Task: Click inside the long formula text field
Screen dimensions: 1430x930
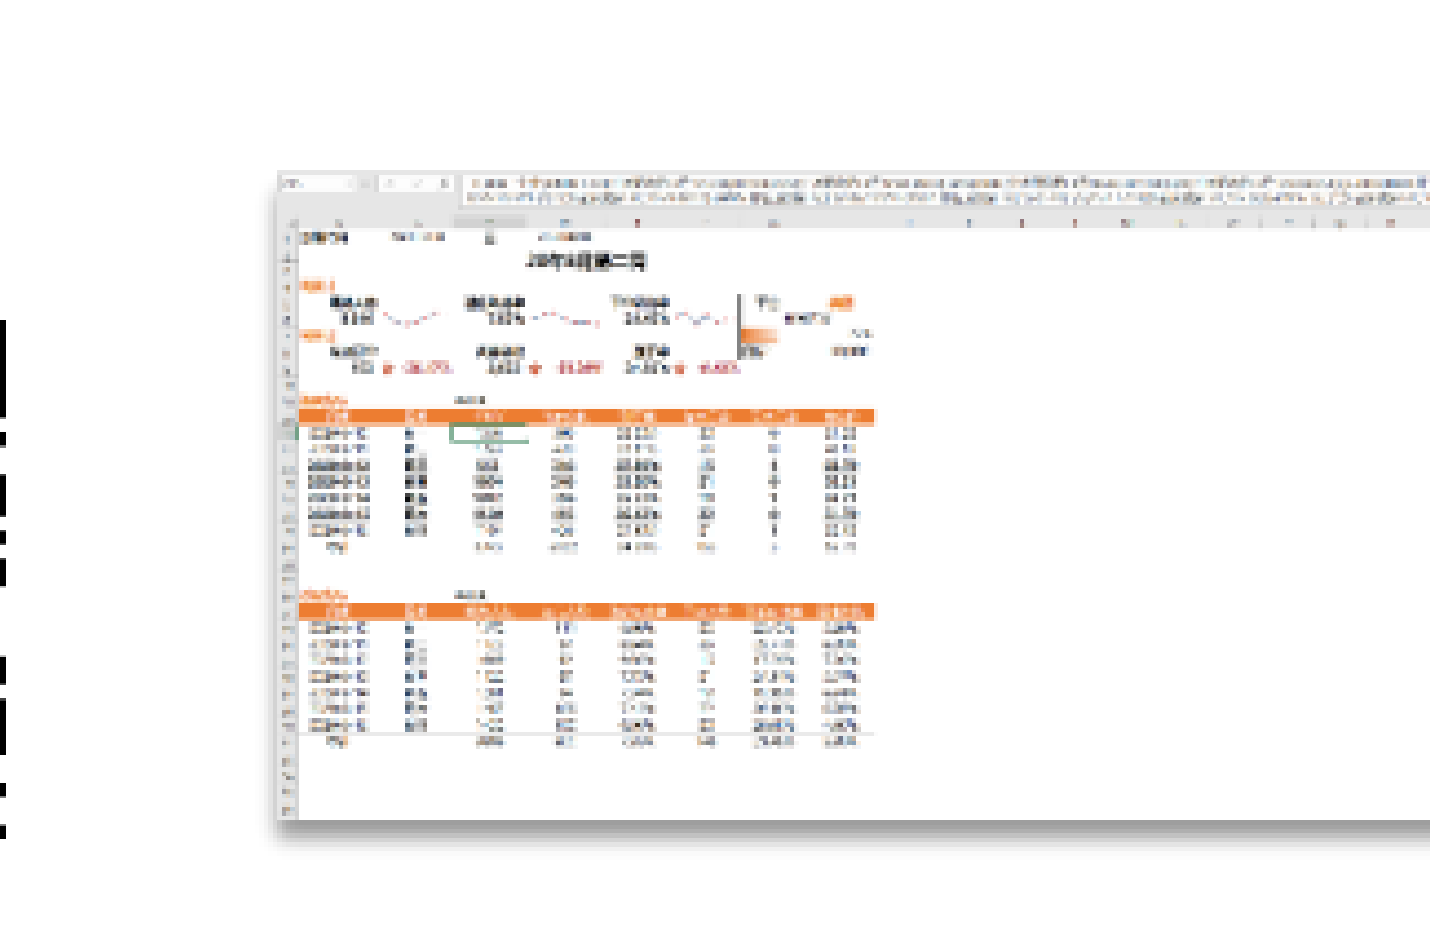Action: pyautogui.click(x=945, y=190)
